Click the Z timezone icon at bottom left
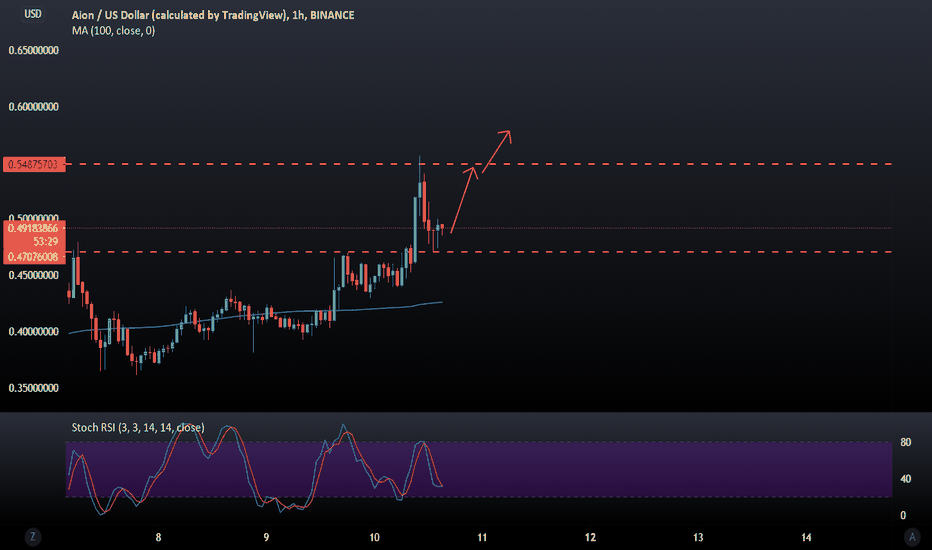 (x=33, y=537)
